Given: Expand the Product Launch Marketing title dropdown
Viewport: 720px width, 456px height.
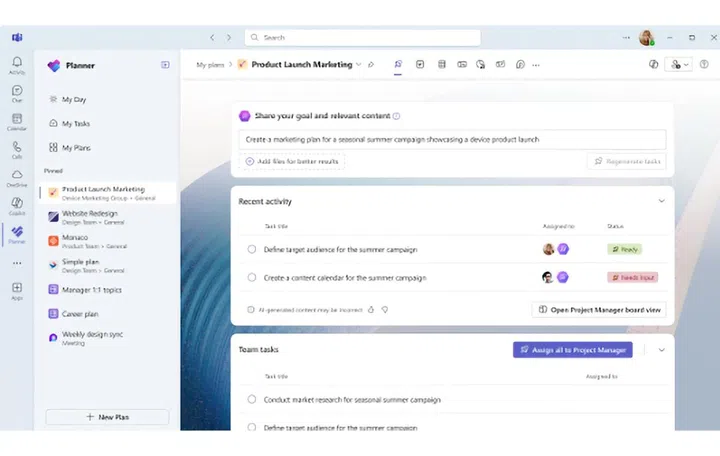Looking at the screenshot, I should pos(358,65).
